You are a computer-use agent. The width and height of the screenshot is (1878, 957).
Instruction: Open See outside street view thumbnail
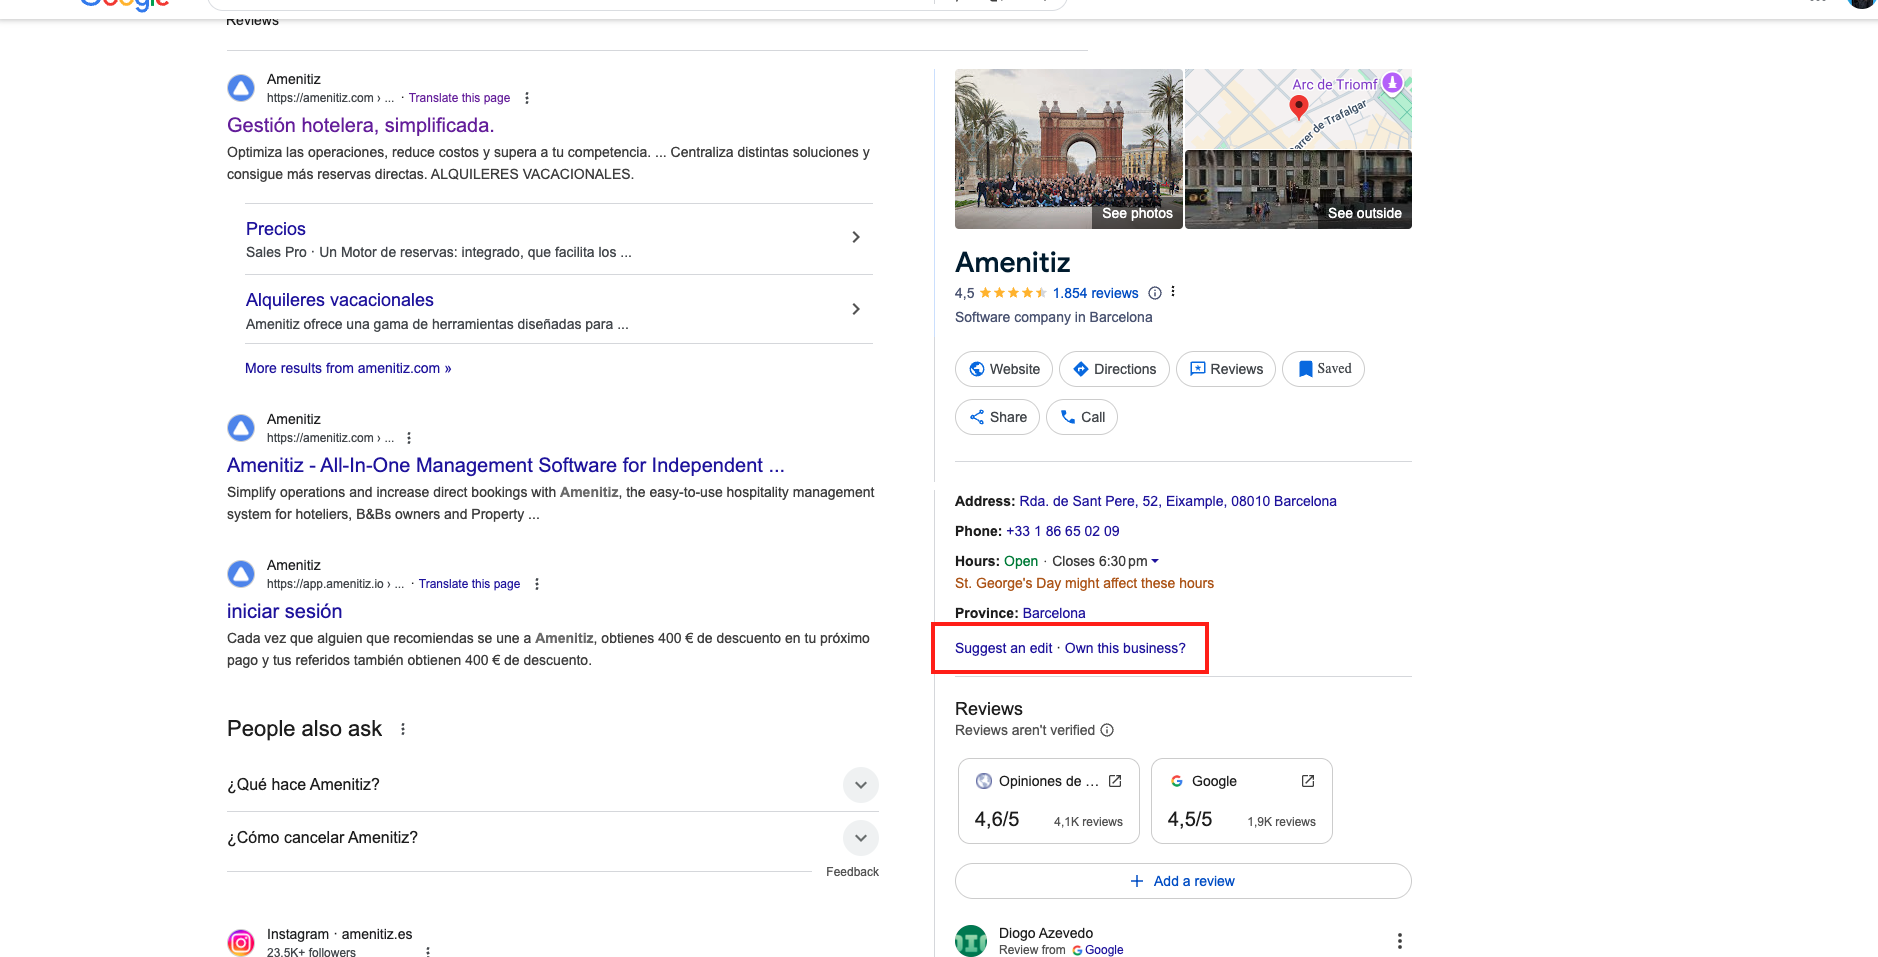pos(1298,190)
